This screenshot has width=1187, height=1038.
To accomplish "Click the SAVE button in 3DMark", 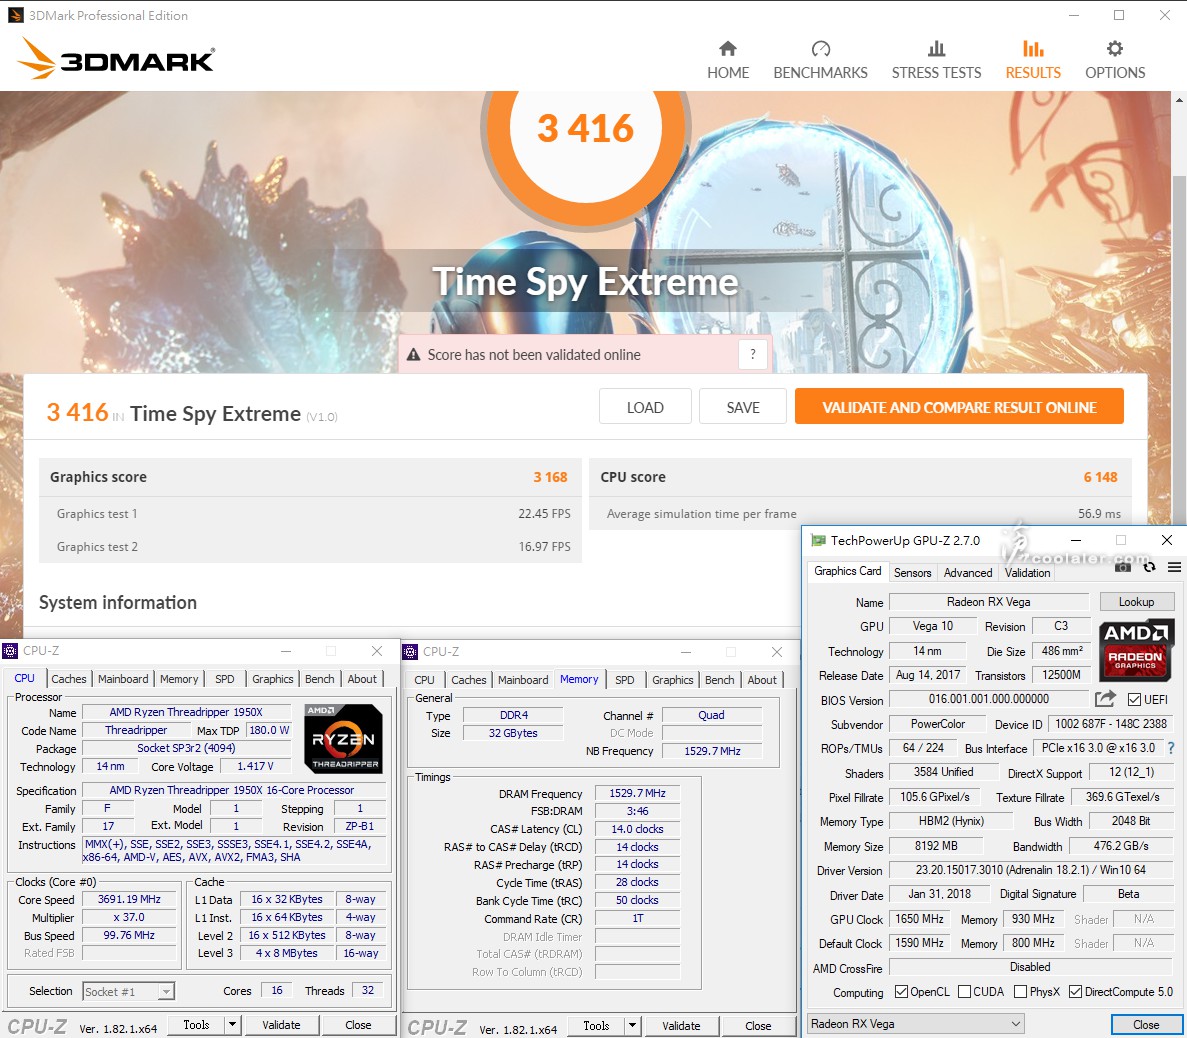I will coord(743,407).
